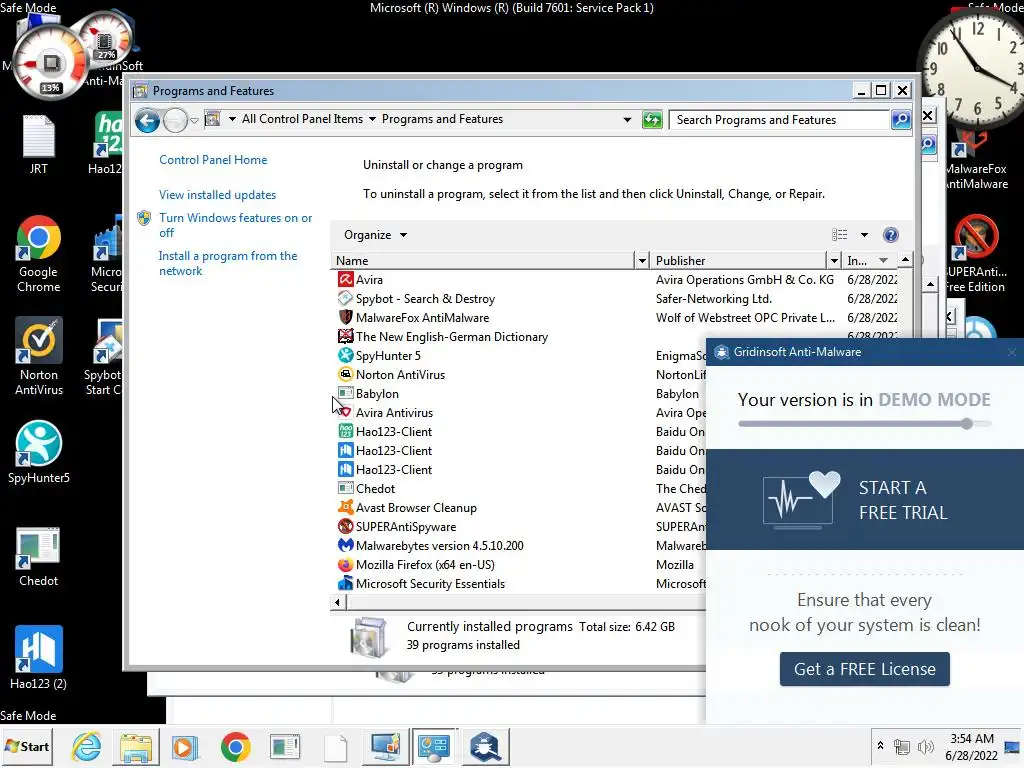The height and width of the screenshot is (768, 1024).
Task: Select the Chedot program row
Action: pyautogui.click(x=519, y=488)
